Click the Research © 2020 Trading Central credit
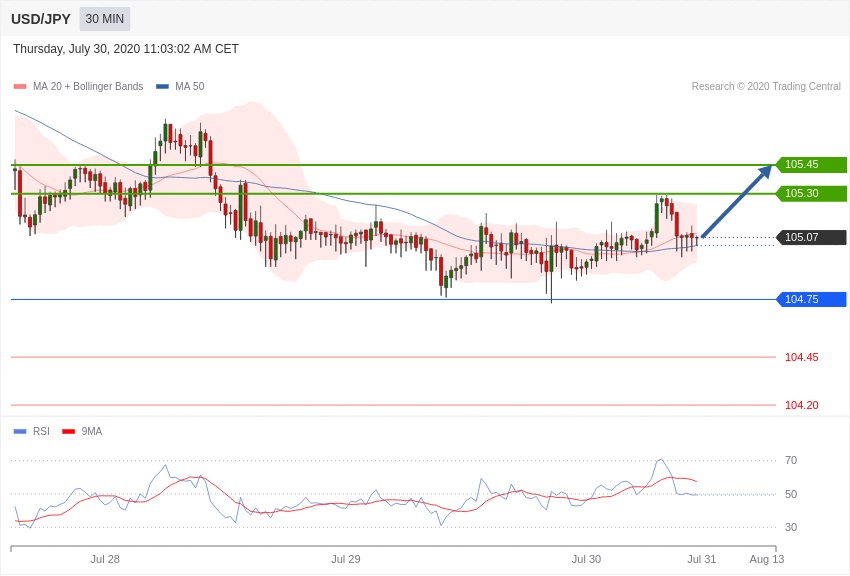The image size is (850, 576). pos(766,87)
